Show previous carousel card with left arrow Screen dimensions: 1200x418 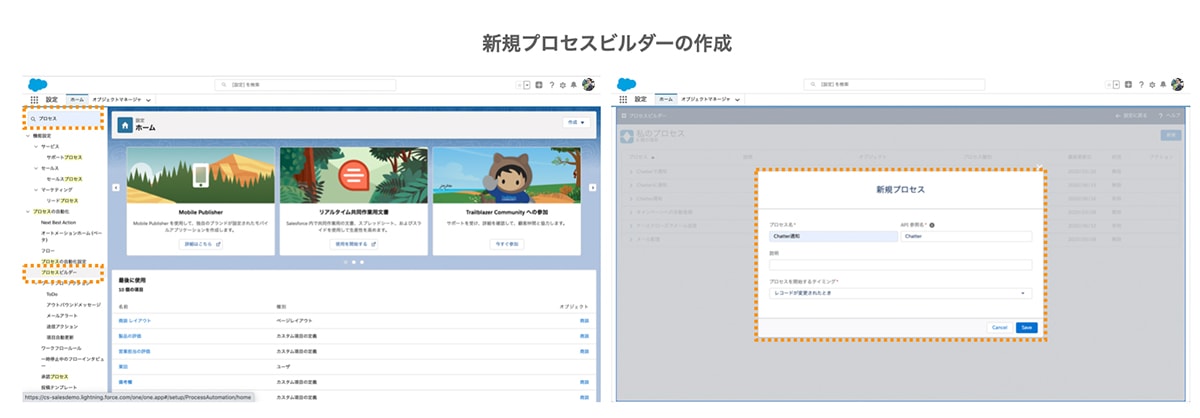click(114, 187)
